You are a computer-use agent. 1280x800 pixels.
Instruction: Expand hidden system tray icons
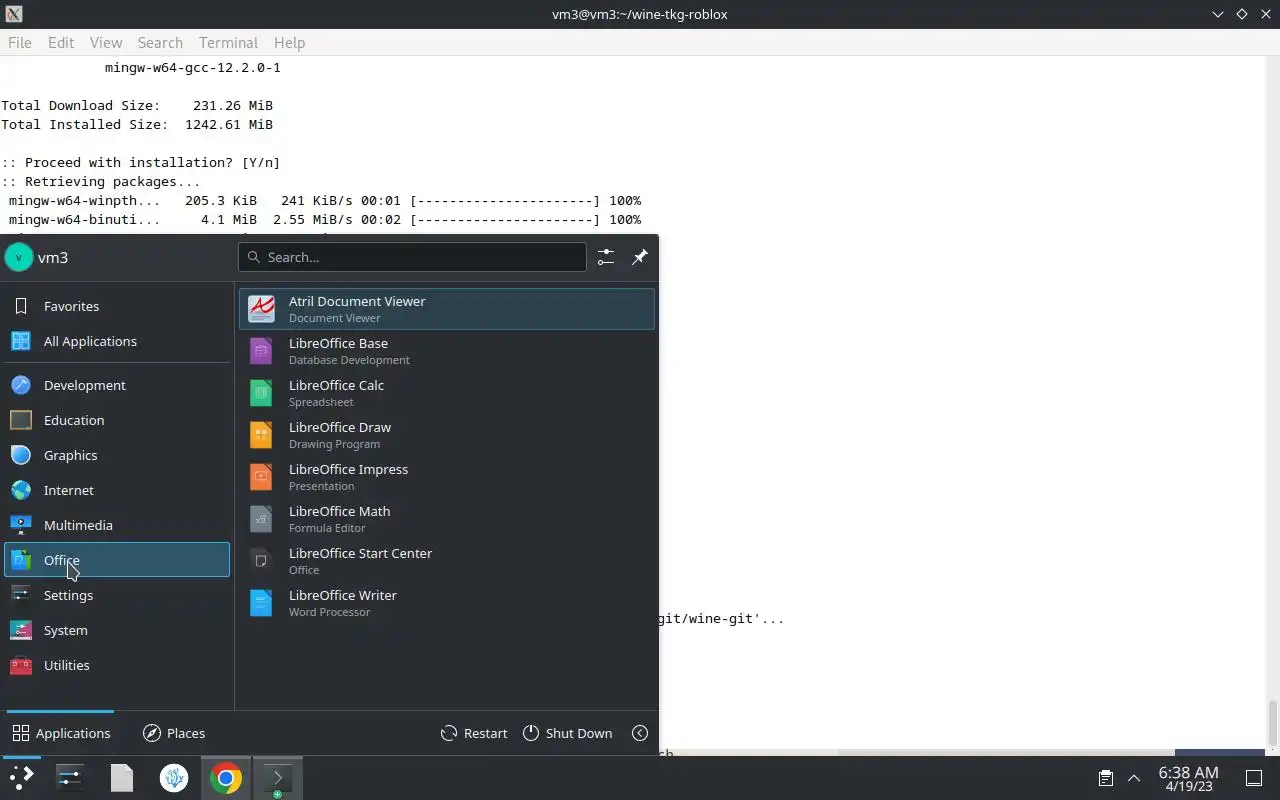pos(1134,778)
